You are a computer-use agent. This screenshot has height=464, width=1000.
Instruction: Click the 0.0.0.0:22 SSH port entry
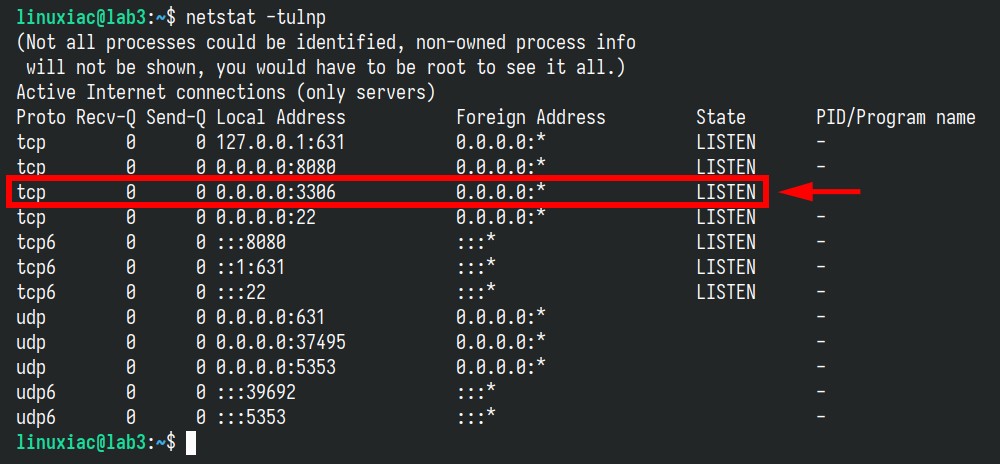tap(266, 217)
